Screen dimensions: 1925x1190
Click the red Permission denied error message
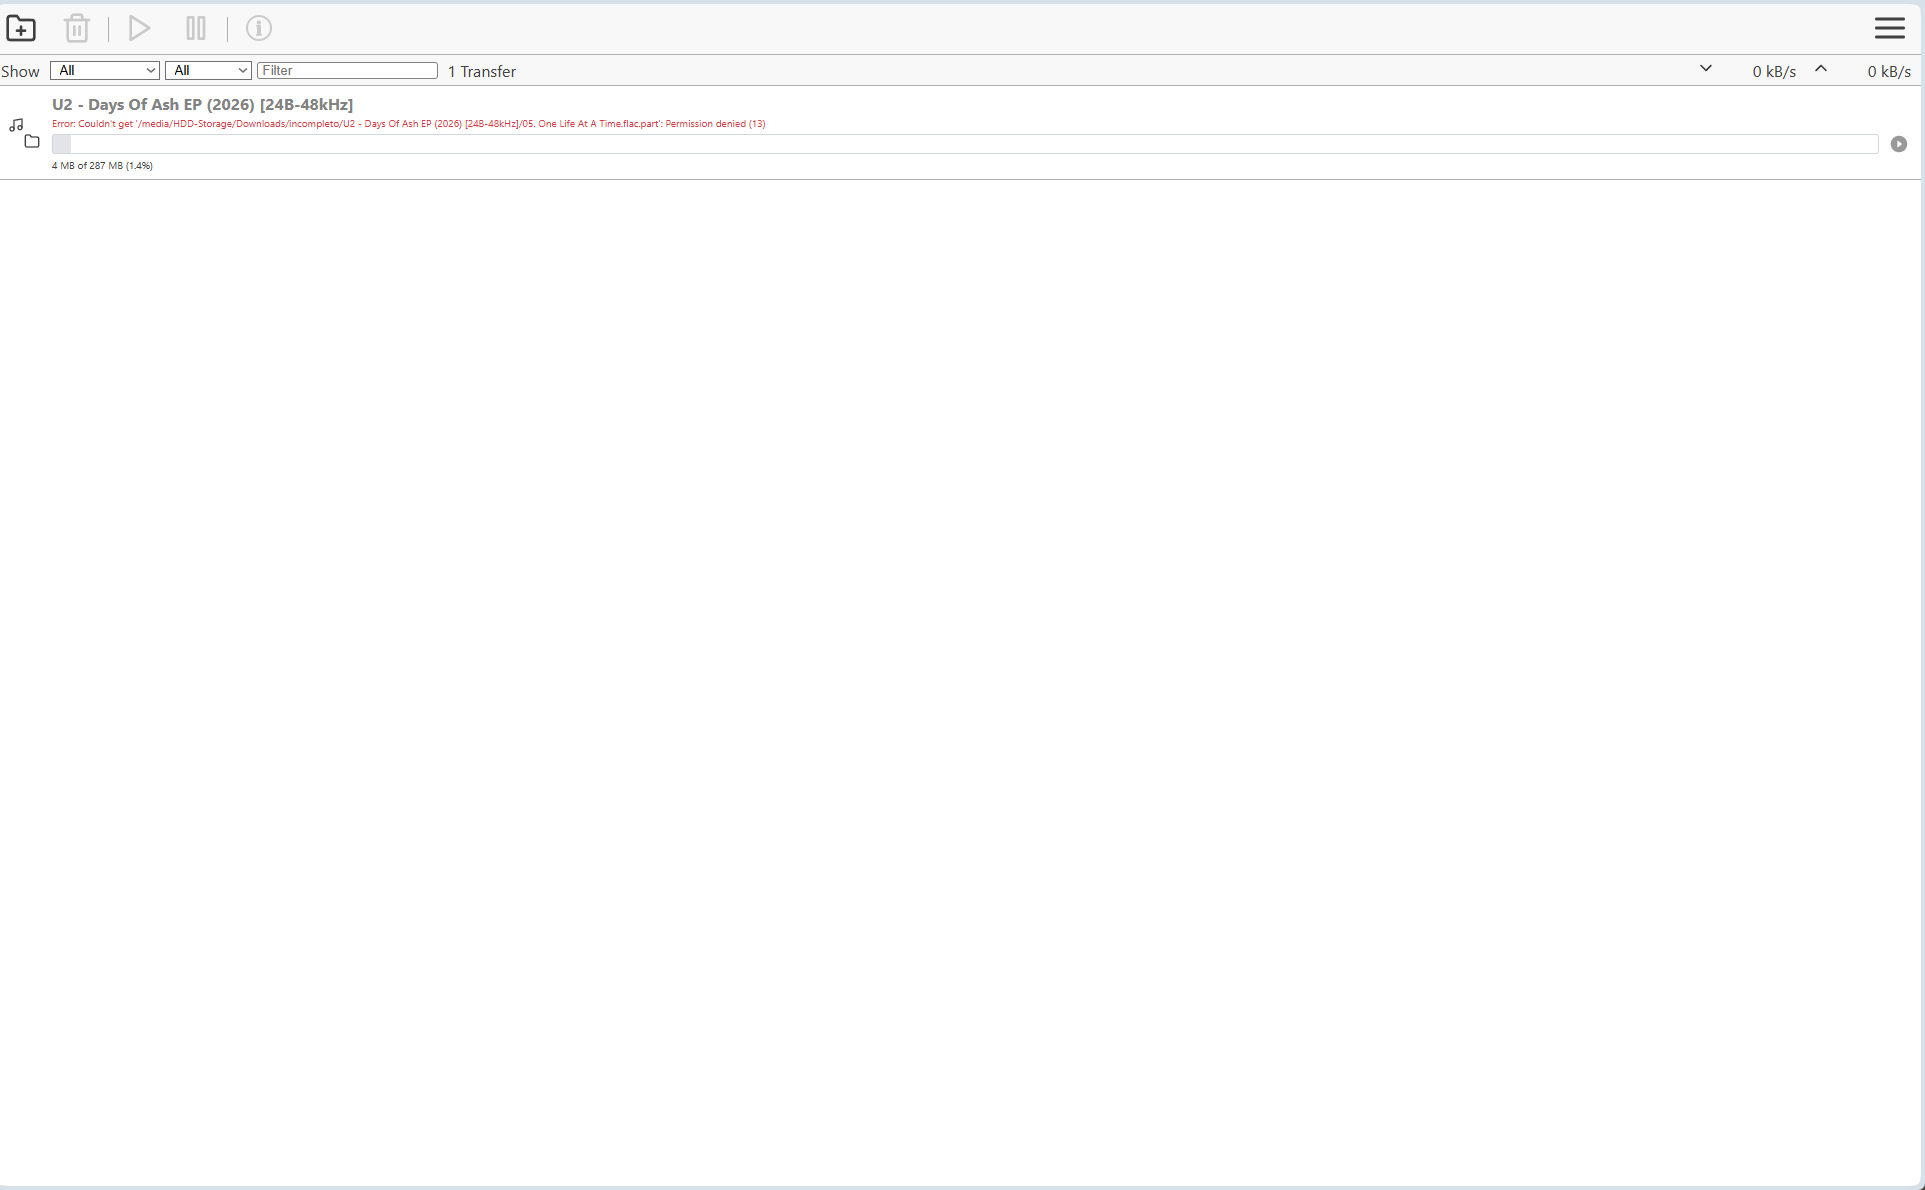point(408,124)
